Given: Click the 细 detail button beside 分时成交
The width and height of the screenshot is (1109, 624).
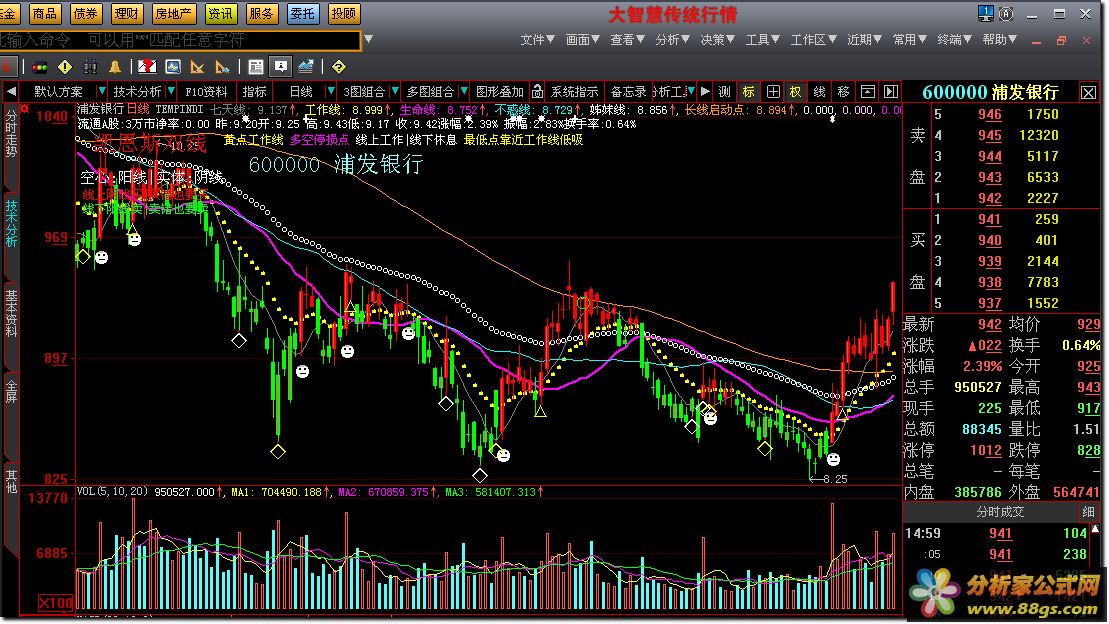Looking at the screenshot, I should pyautogui.click(x=1088, y=512).
